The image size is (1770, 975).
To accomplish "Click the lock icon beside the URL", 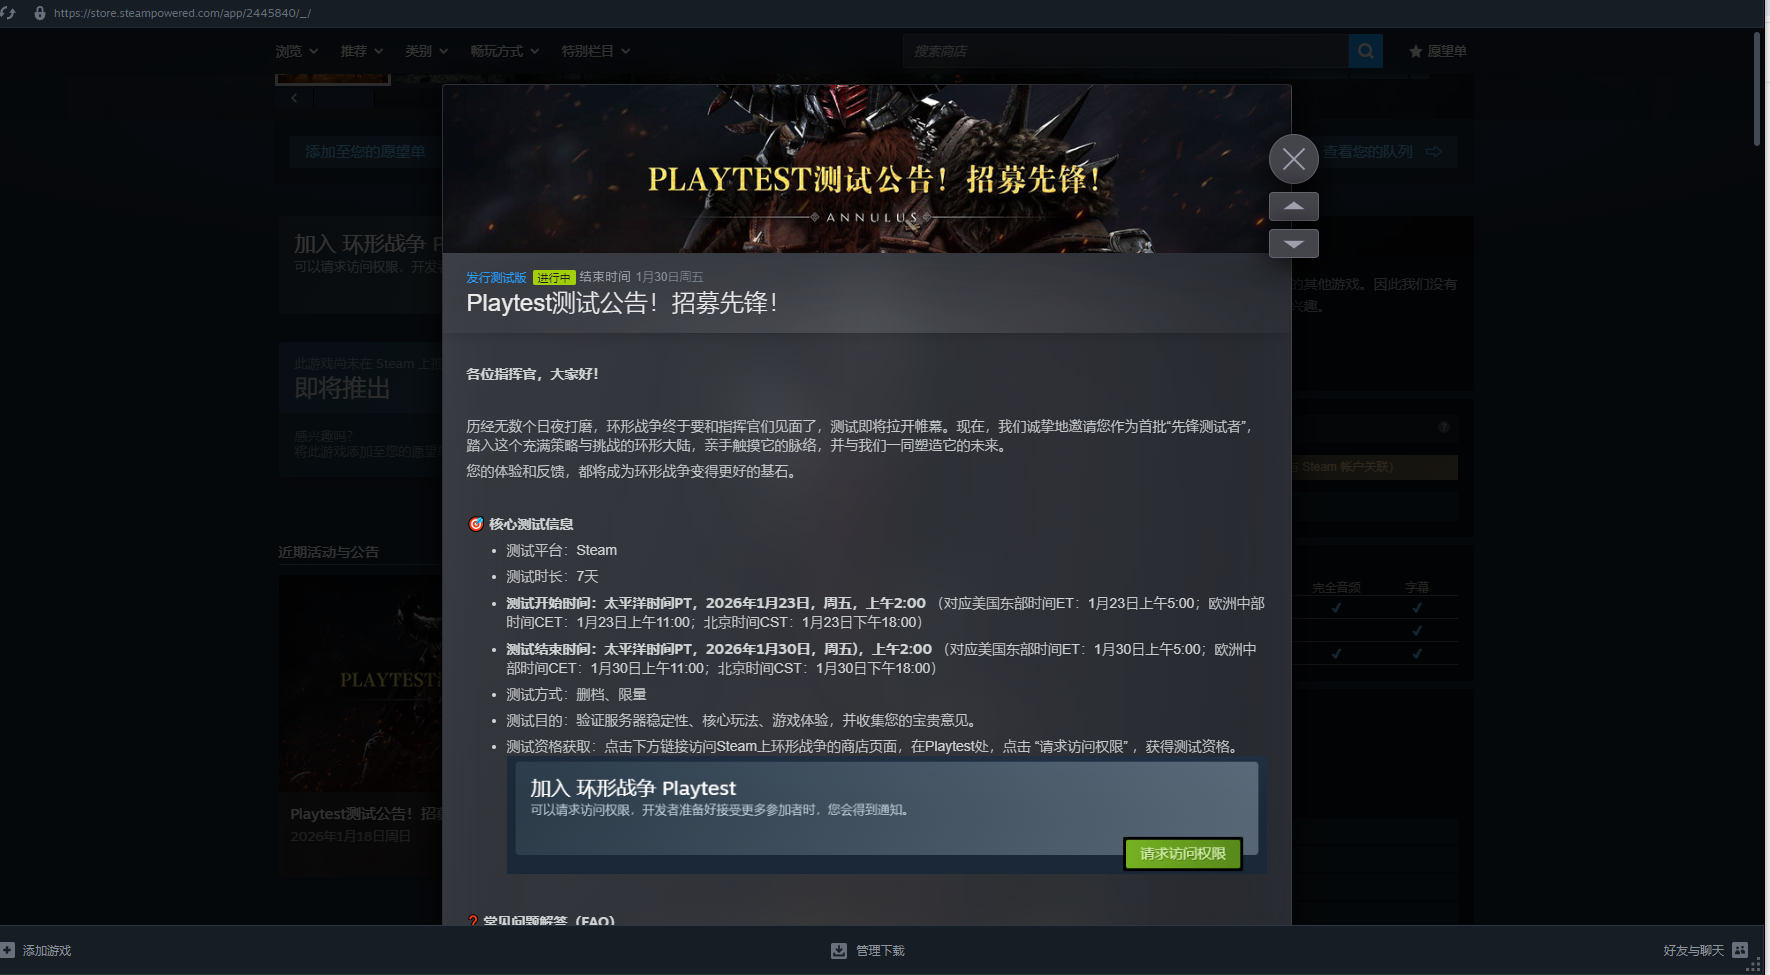I will point(40,13).
